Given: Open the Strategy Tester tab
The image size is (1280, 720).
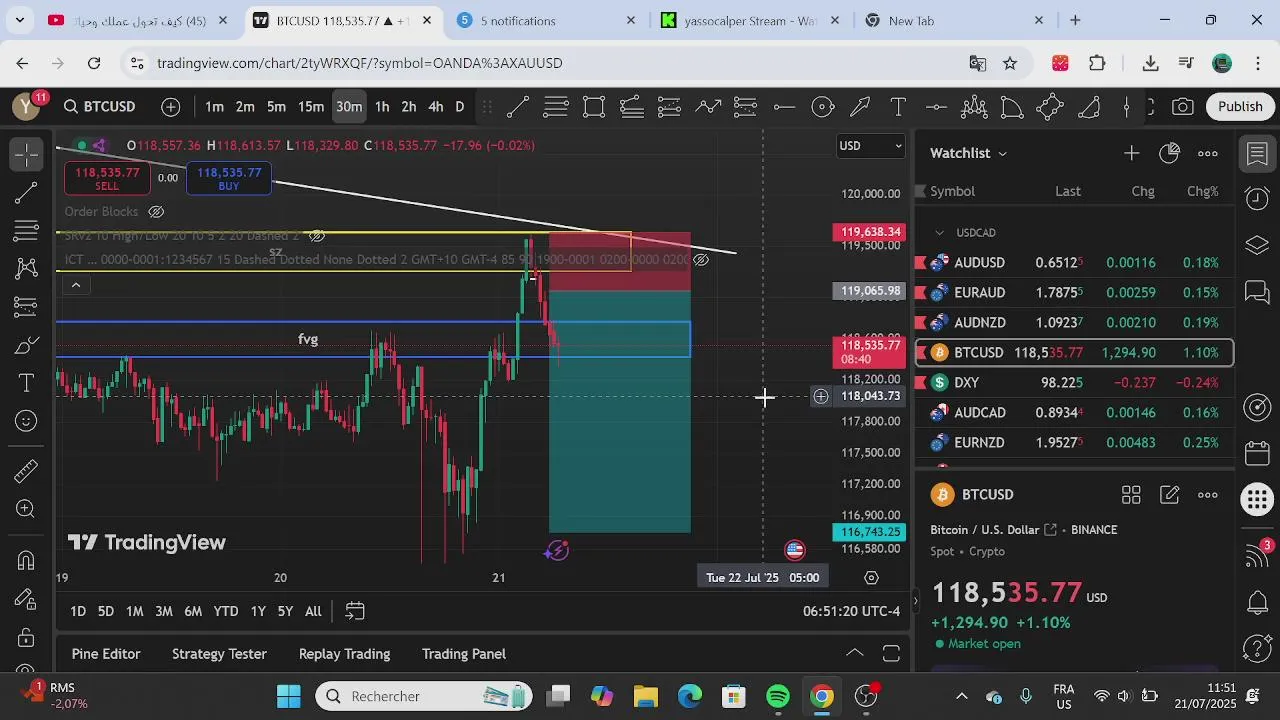Looking at the screenshot, I should (219, 654).
